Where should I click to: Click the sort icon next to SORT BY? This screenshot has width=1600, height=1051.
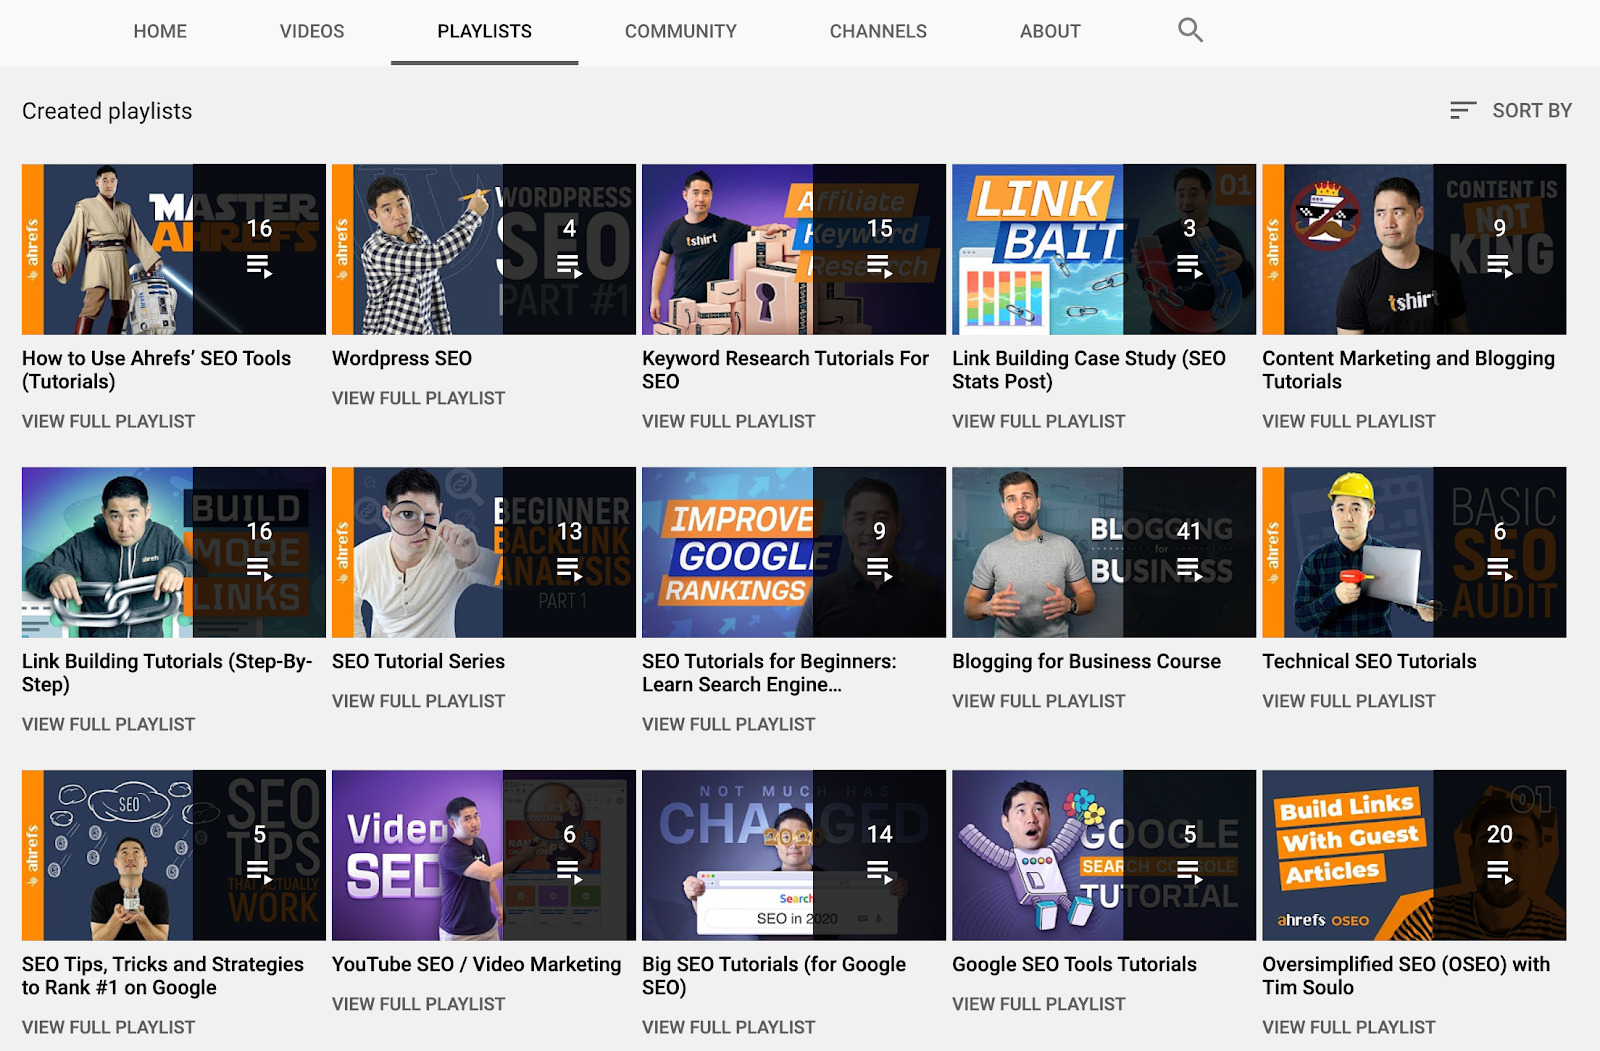click(x=1463, y=110)
